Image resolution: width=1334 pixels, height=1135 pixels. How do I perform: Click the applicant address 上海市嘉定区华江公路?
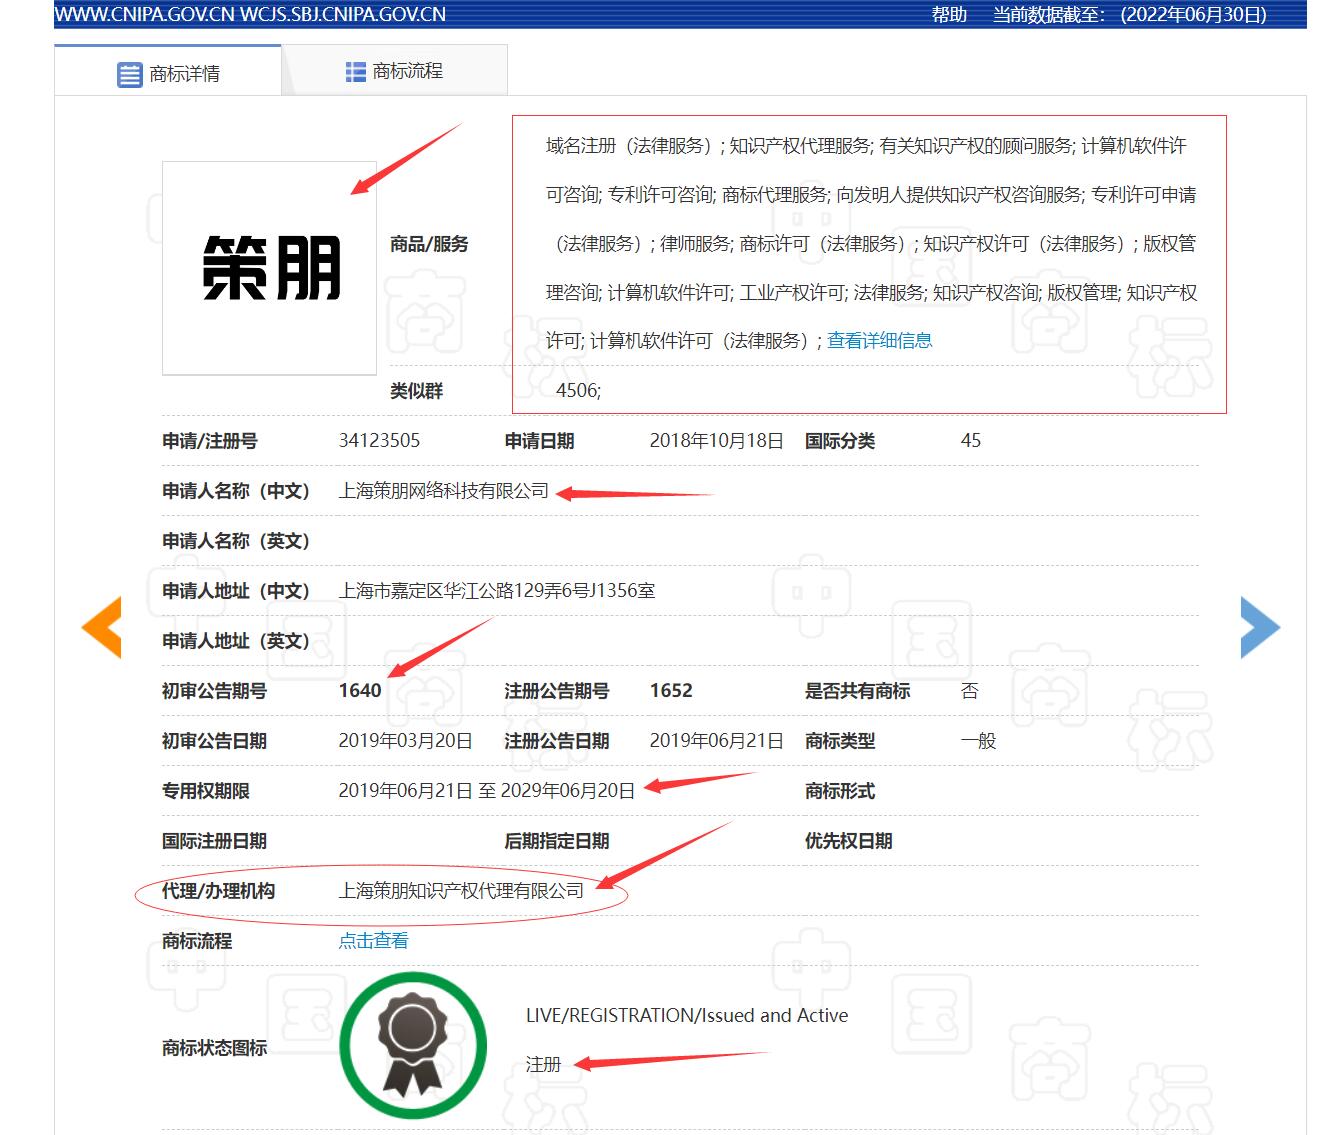click(x=497, y=591)
